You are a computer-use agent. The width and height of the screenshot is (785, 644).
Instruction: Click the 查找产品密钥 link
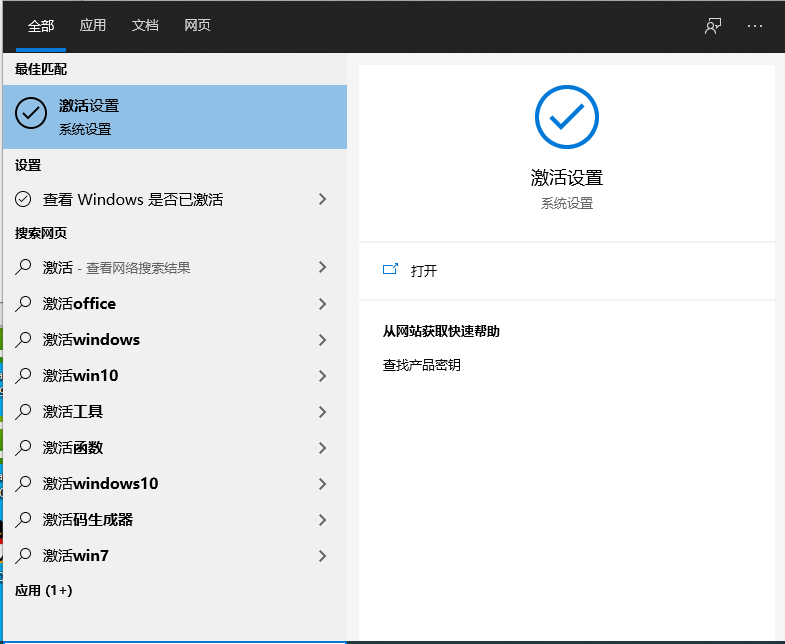coord(422,365)
